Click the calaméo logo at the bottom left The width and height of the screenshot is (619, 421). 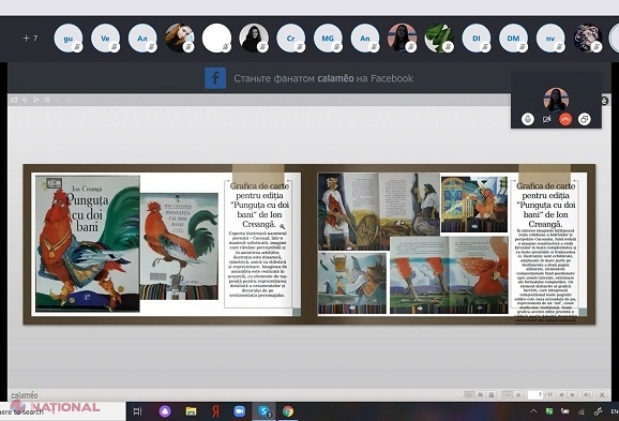pos(24,395)
